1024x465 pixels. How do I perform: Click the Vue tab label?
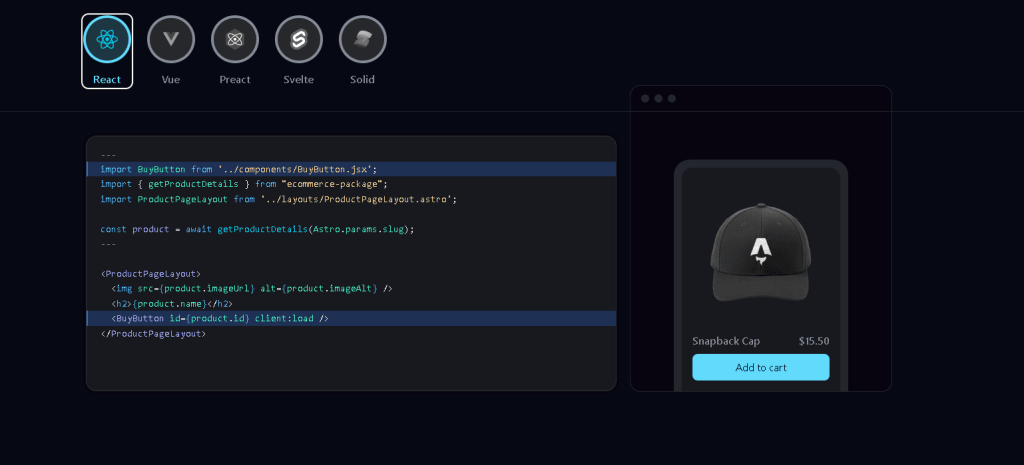tap(171, 80)
